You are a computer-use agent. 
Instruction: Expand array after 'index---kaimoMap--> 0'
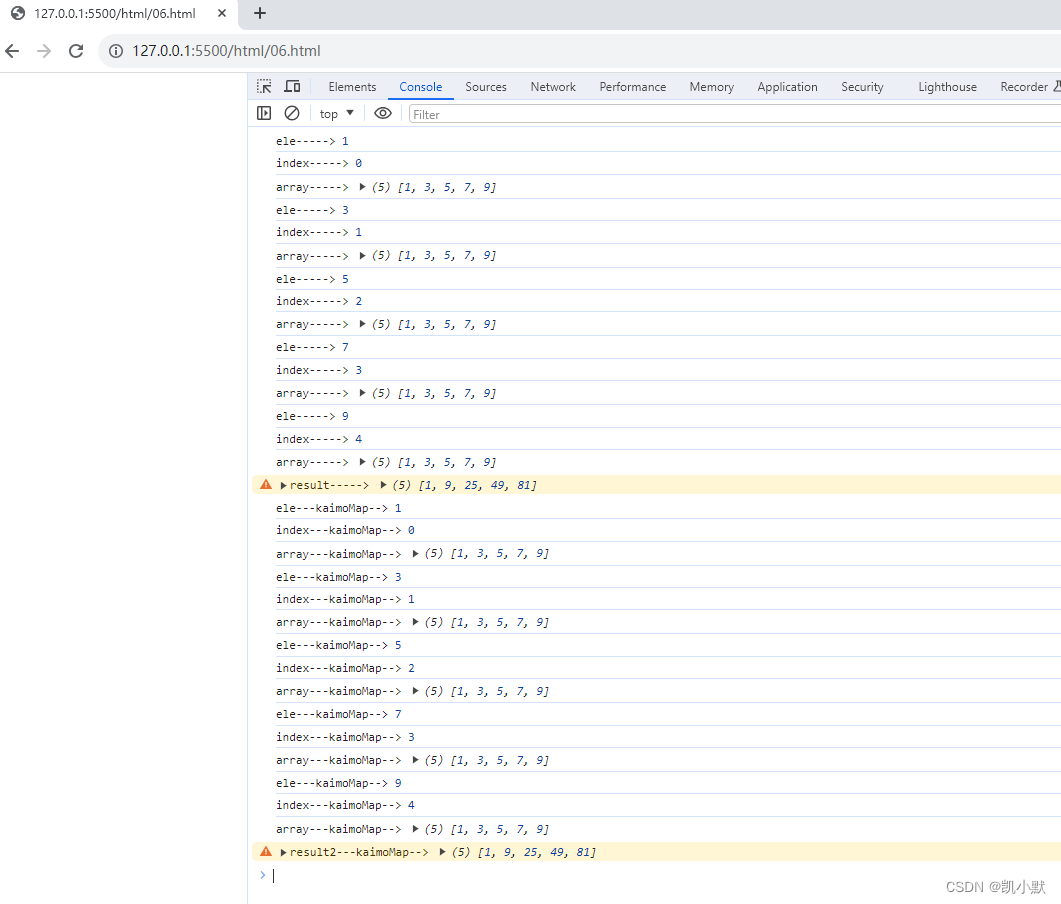[x=415, y=553]
